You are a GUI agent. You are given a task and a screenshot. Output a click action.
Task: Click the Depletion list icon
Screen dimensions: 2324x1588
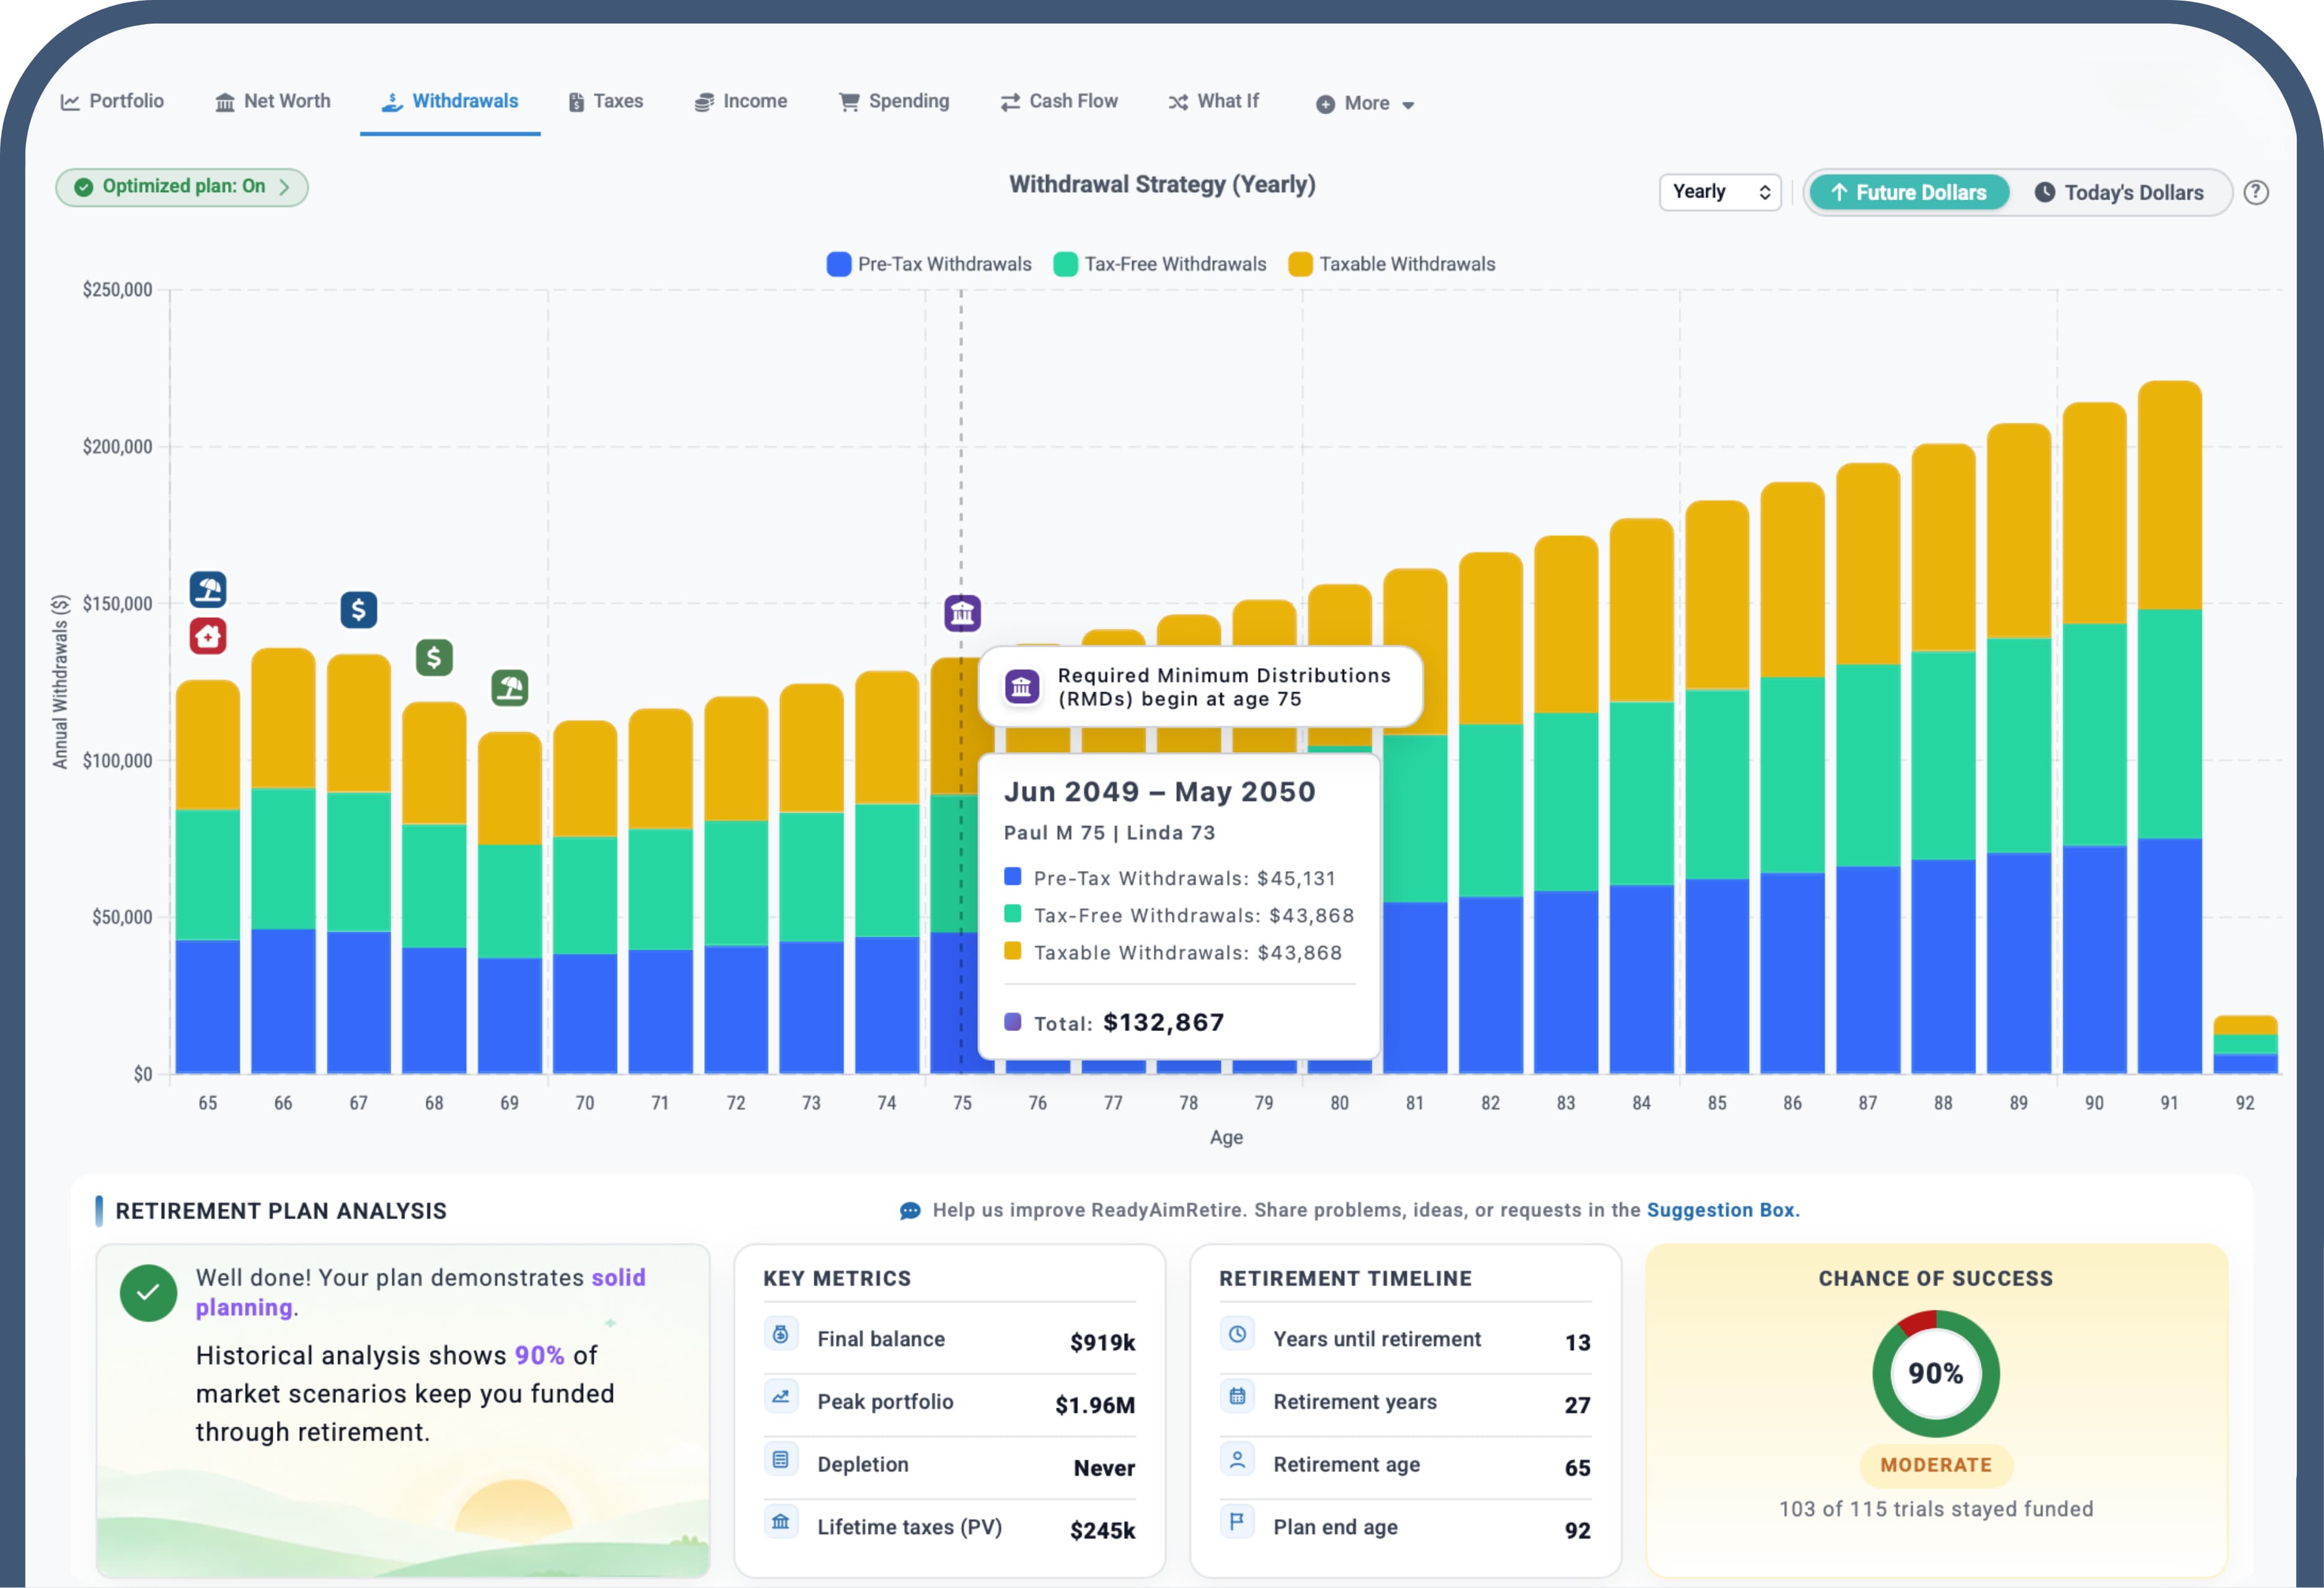(x=781, y=1460)
